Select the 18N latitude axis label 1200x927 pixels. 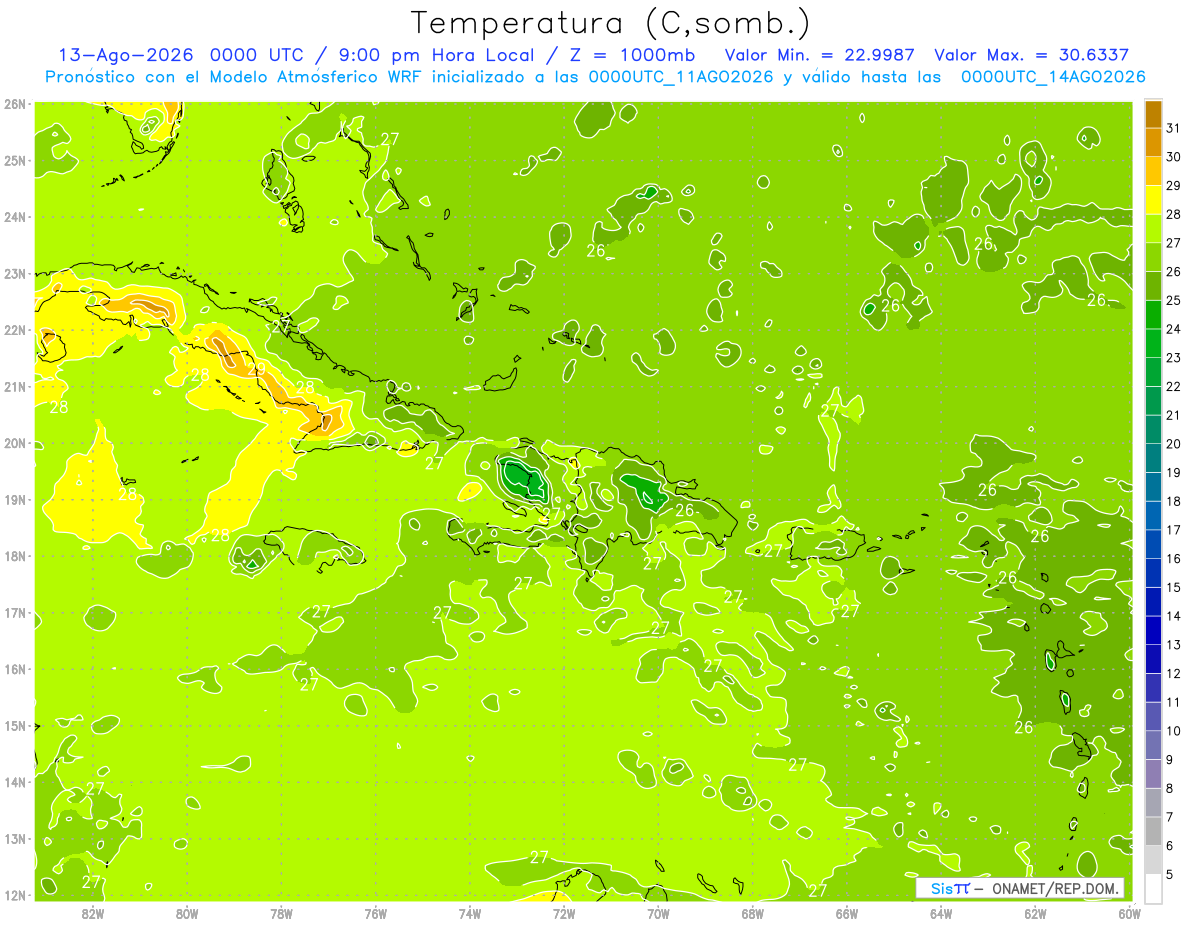coord(15,556)
